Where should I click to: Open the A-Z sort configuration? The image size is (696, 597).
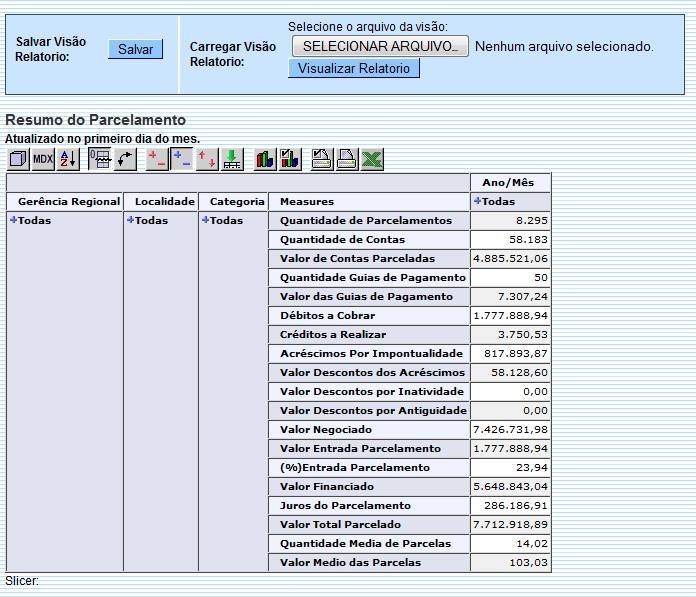point(67,159)
